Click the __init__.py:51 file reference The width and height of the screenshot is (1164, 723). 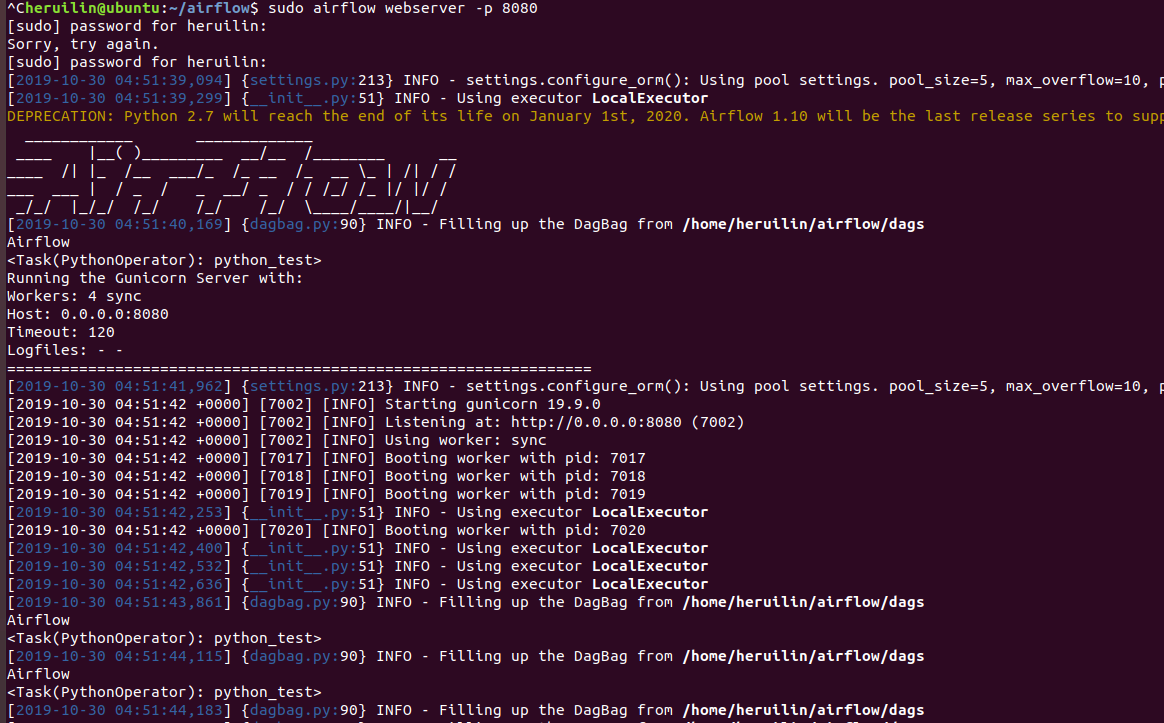click(304, 97)
